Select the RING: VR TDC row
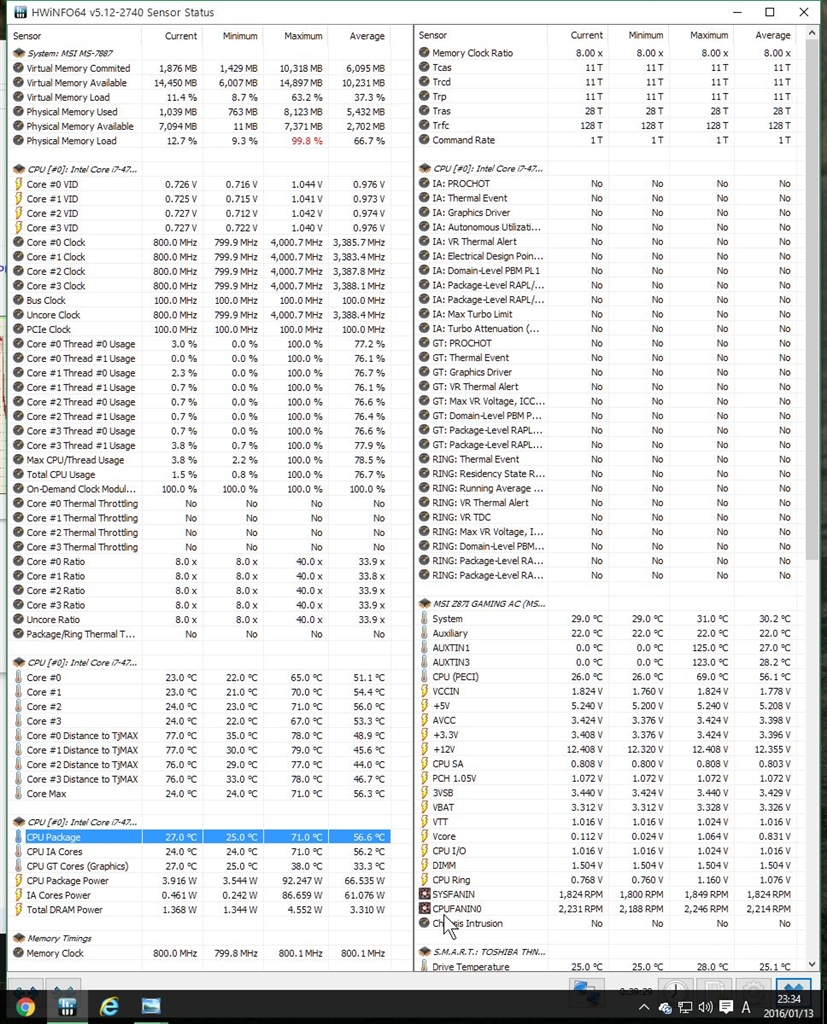Screen dimensions: 827x1024 [x=606, y=517]
